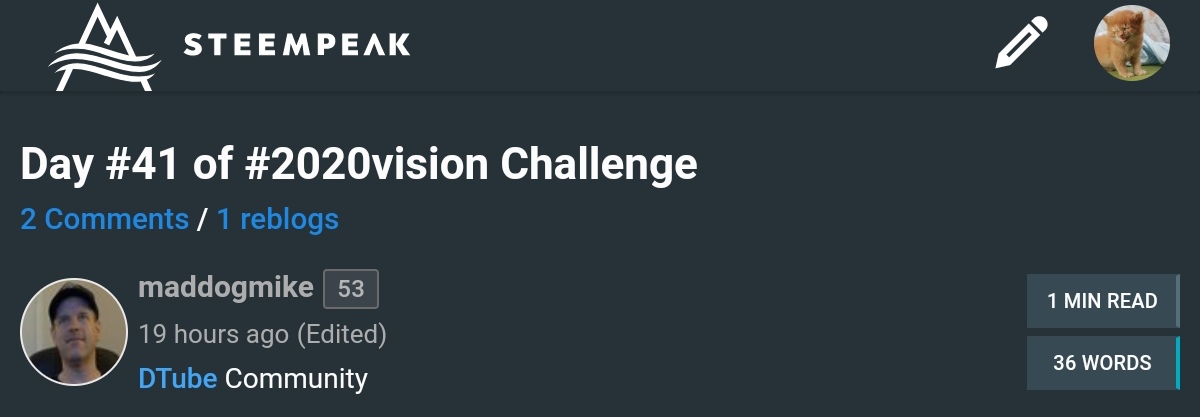Open the 2 Comments link
The image size is (1200, 417).
tap(104, 219)
